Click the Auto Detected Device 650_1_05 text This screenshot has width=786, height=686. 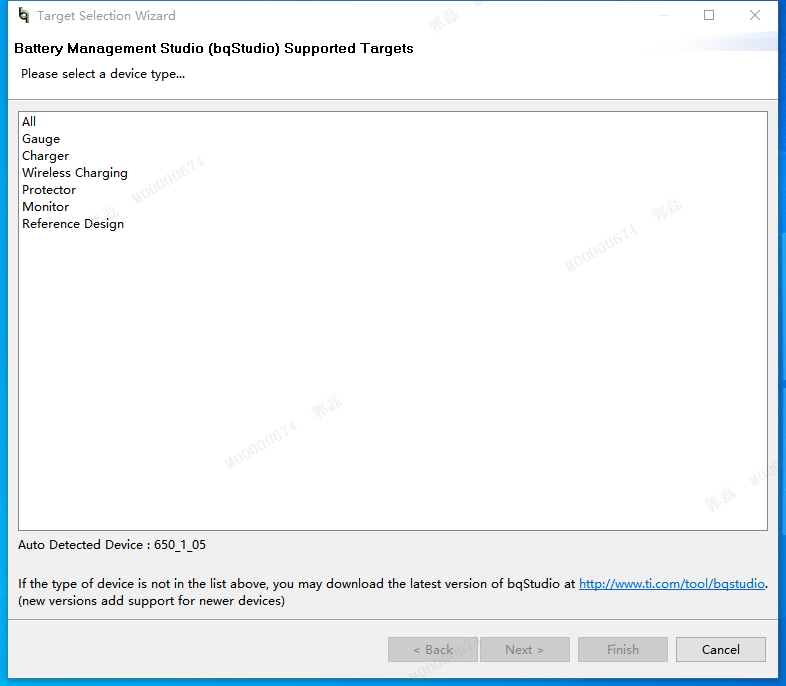pyautogui.click(x=112, y=545)
